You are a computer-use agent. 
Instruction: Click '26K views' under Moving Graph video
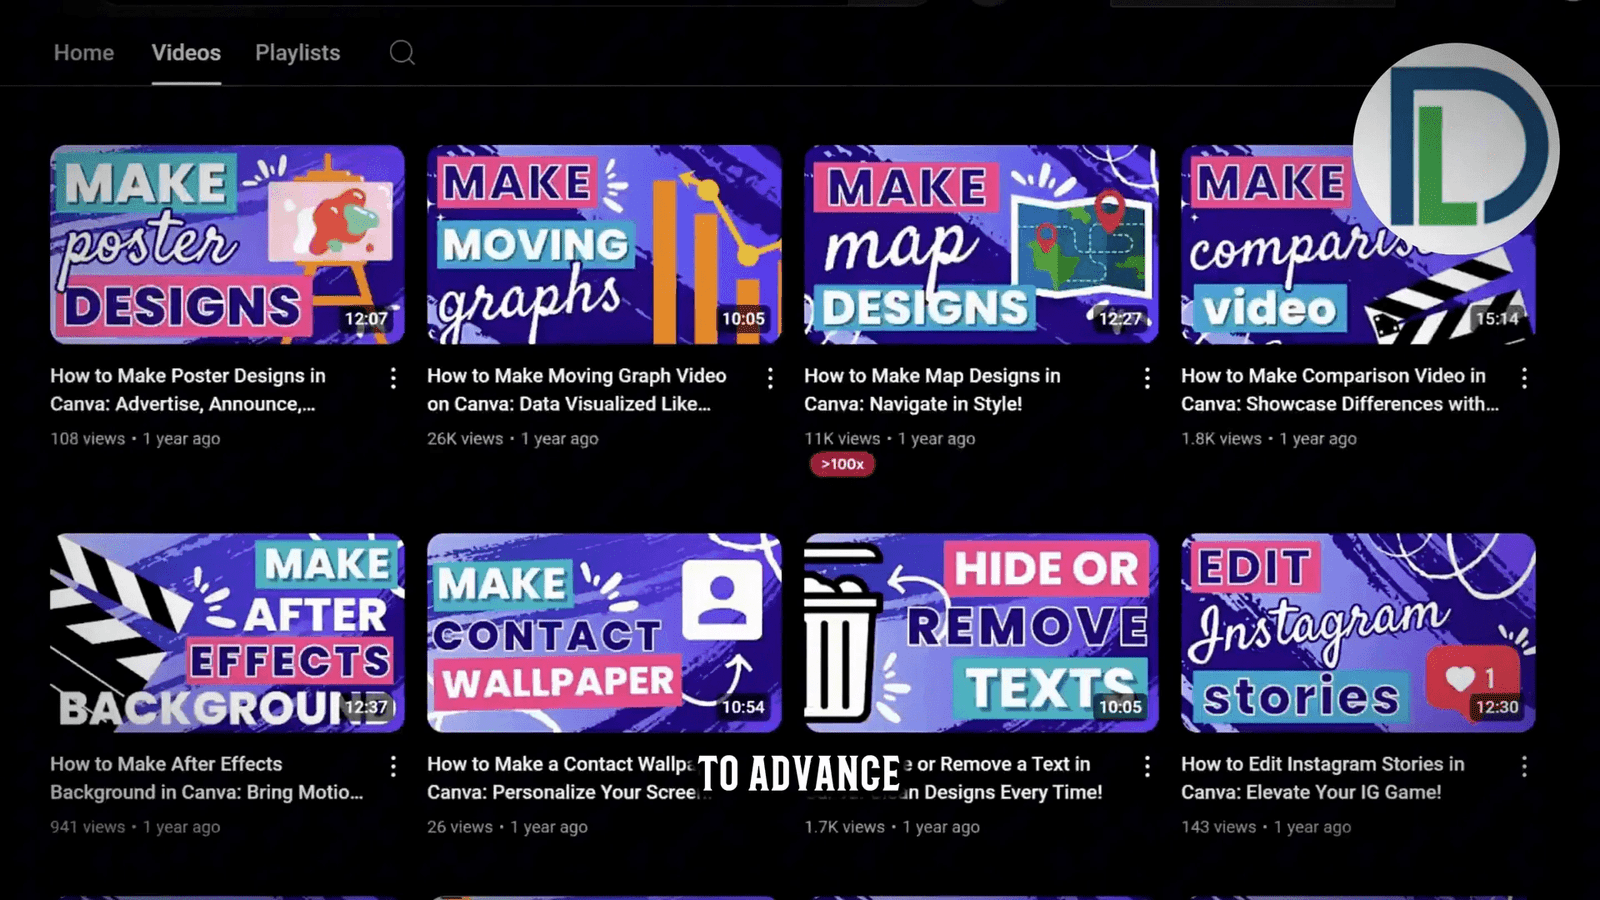pyautogui.click(x=465, y=439)
